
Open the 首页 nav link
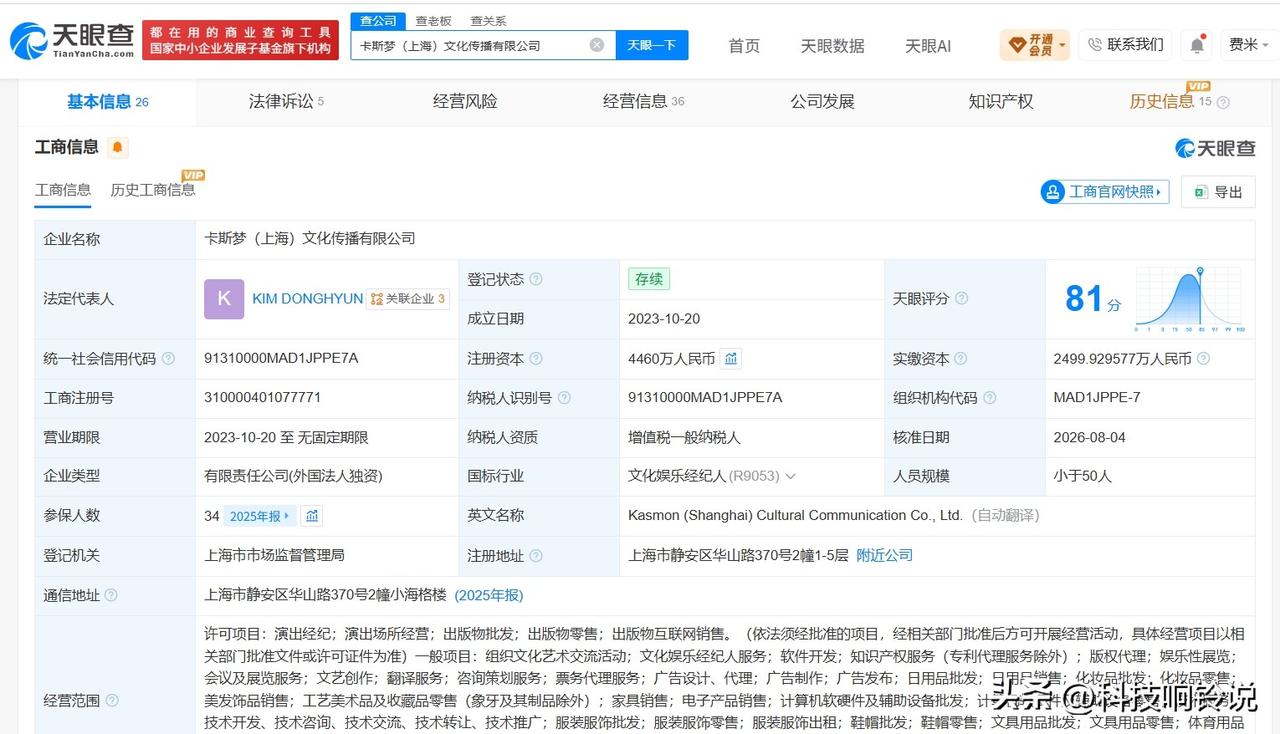pyautogui.click(x=744, y=46)
